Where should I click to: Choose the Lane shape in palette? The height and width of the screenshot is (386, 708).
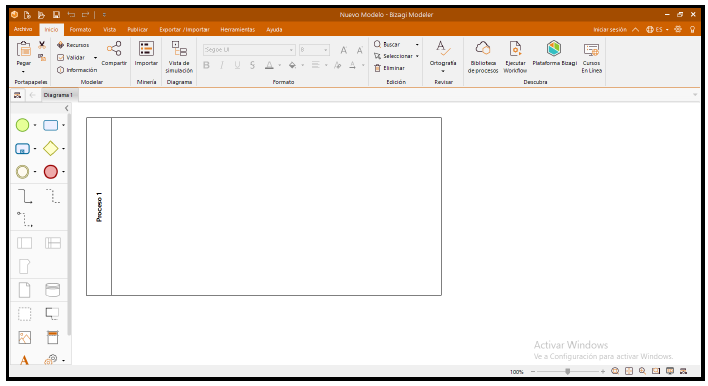click(53, 243)
